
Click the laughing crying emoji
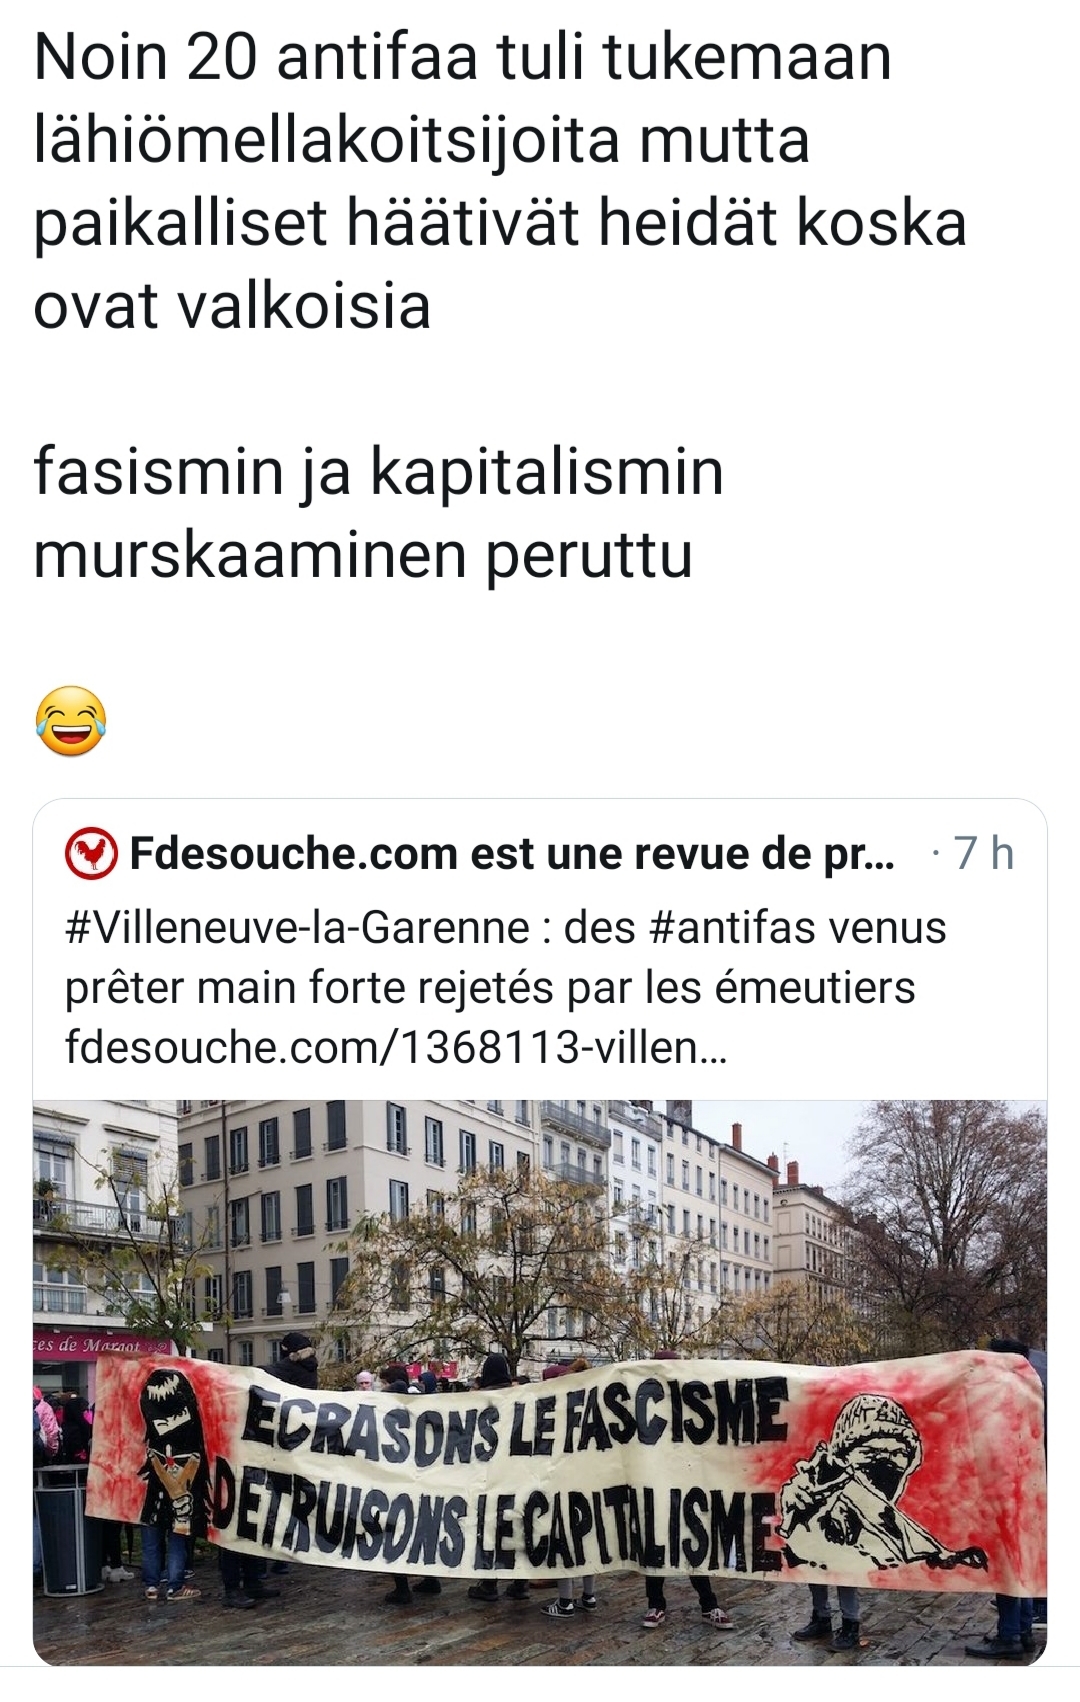click(x=70, y=721)
